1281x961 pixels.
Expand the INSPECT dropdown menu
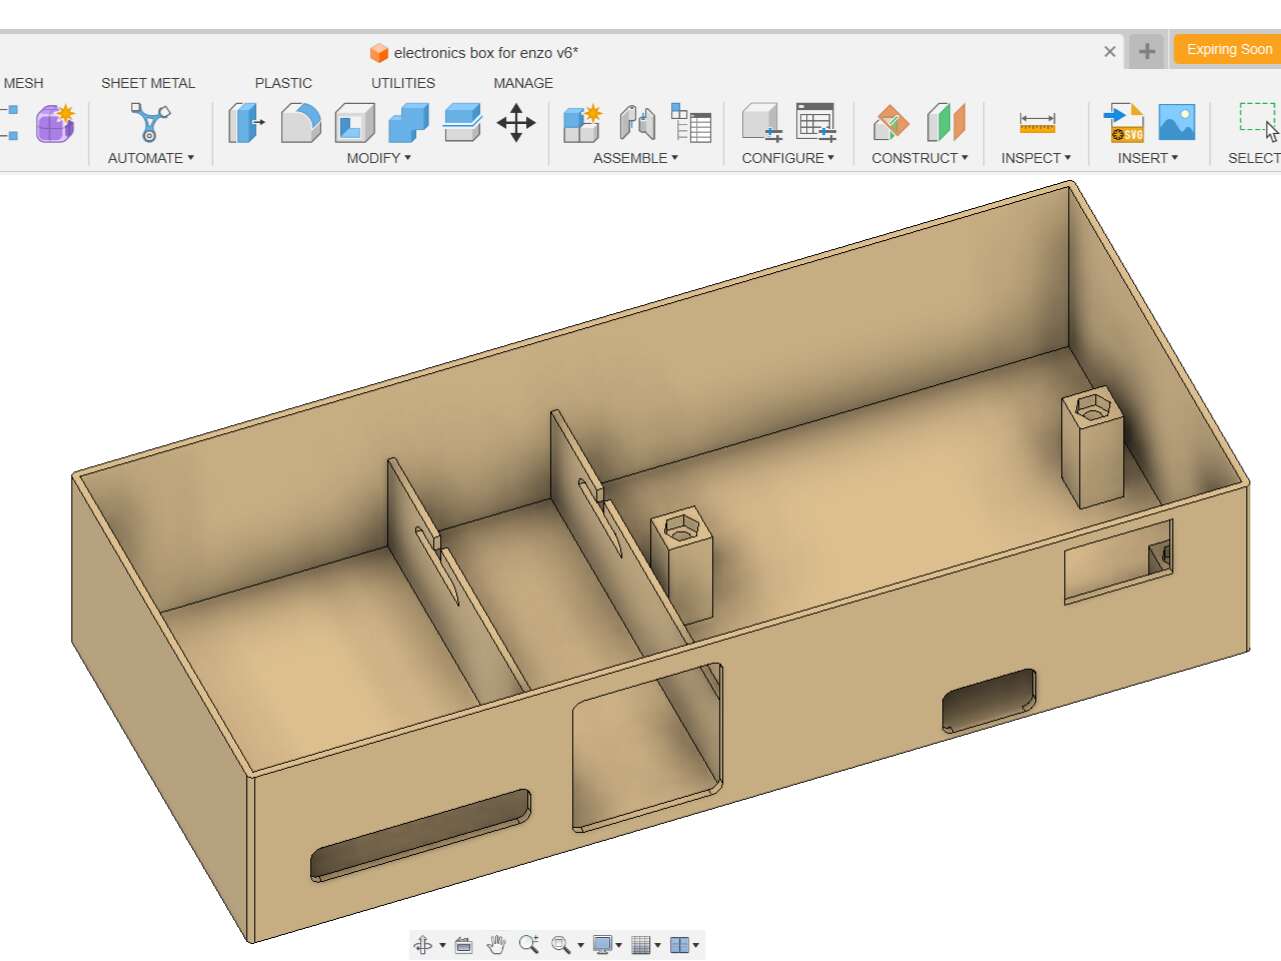[x=1036, y=158]
